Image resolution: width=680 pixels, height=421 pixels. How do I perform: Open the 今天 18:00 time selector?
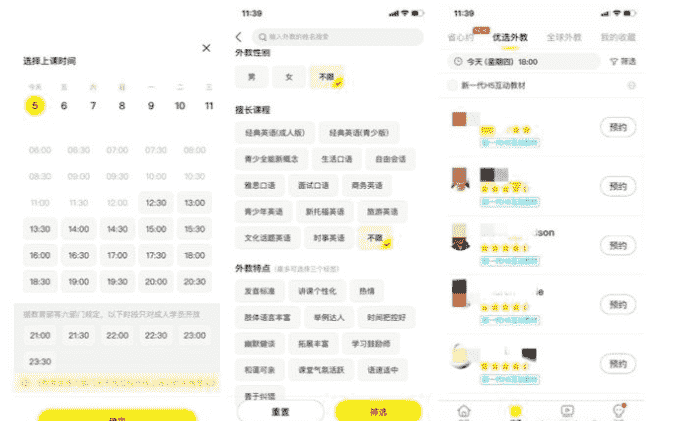pos(524,62)
